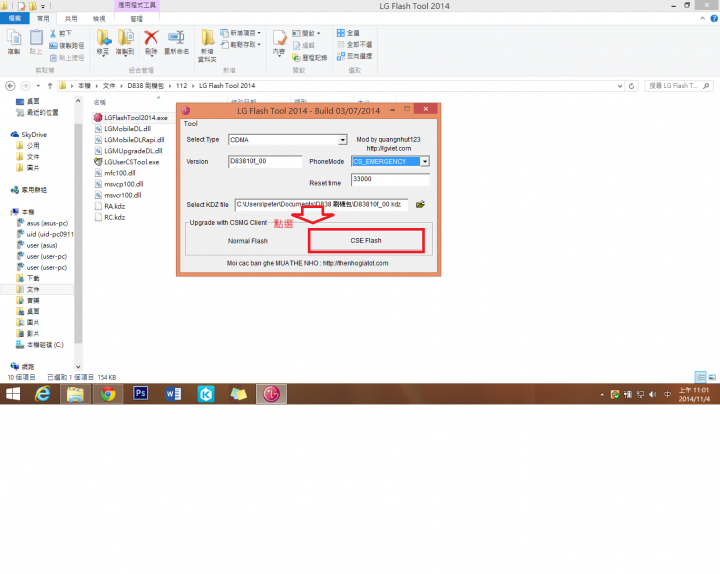This screenshot has width=720, height=574.
Task: Click the Version input field
Action: [265, 162]
